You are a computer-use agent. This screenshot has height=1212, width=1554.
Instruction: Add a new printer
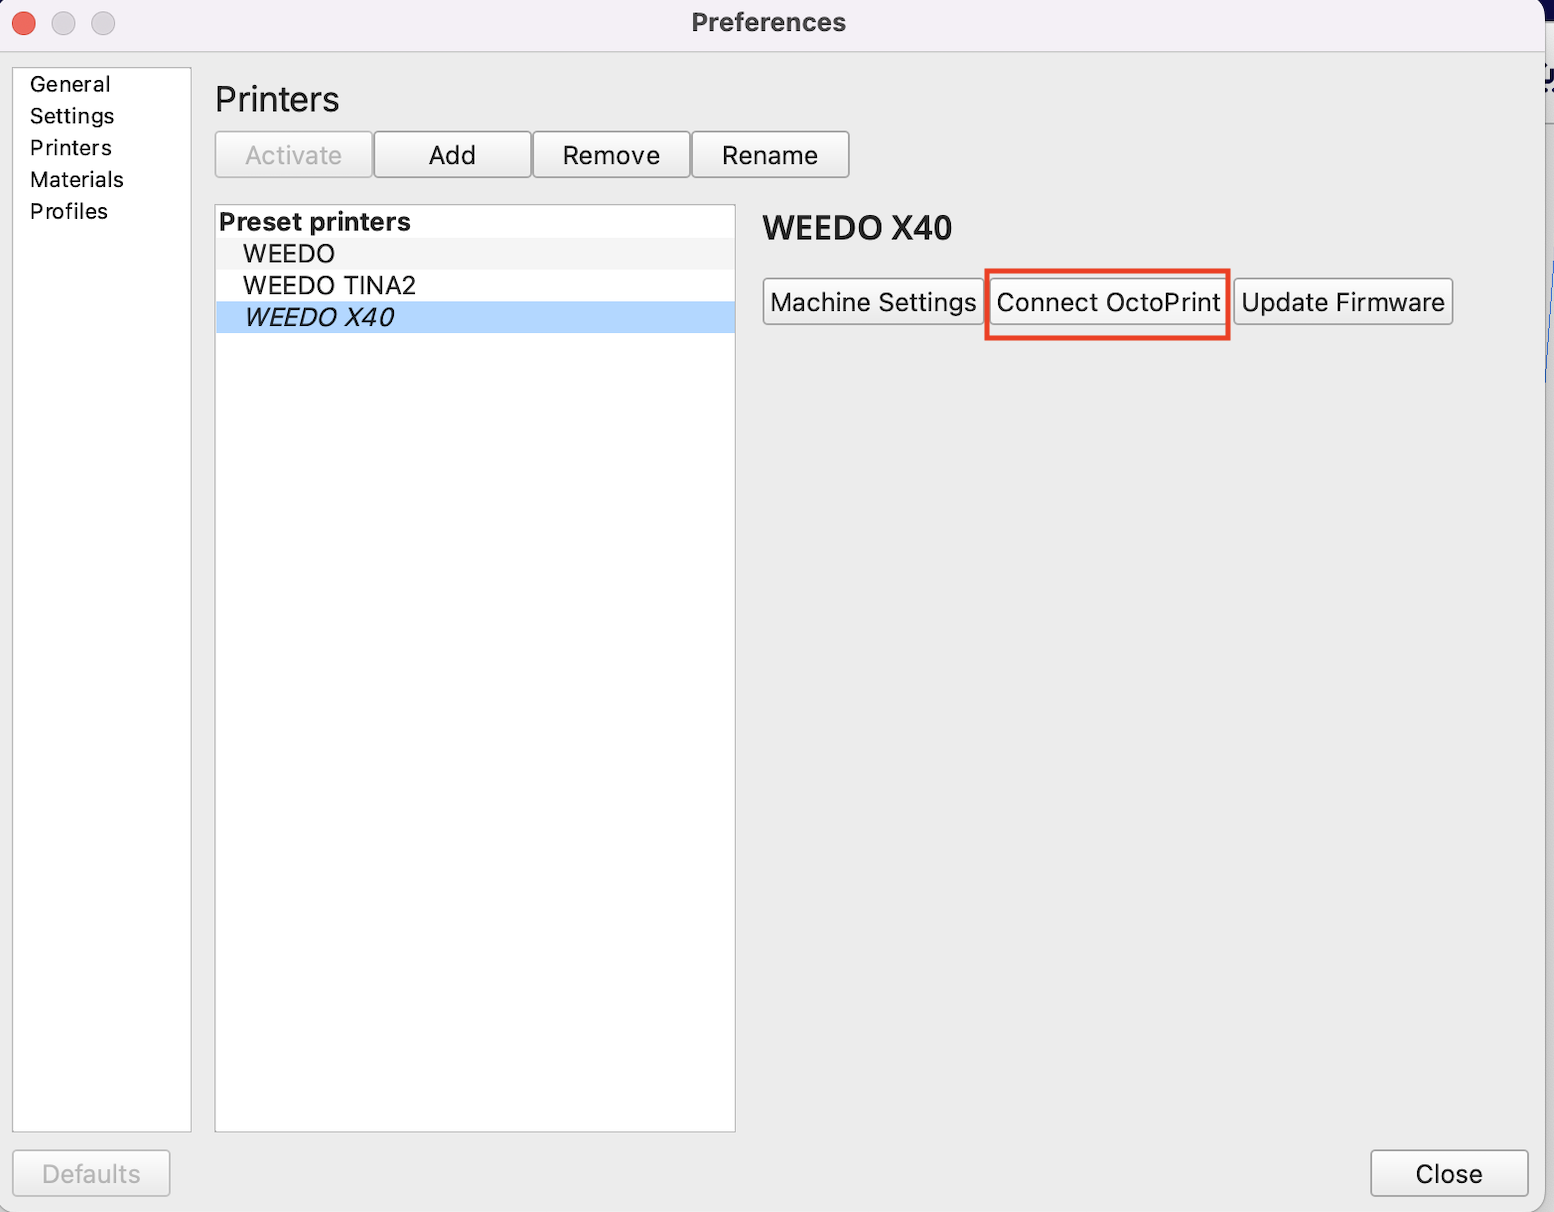tap(452, 155)
